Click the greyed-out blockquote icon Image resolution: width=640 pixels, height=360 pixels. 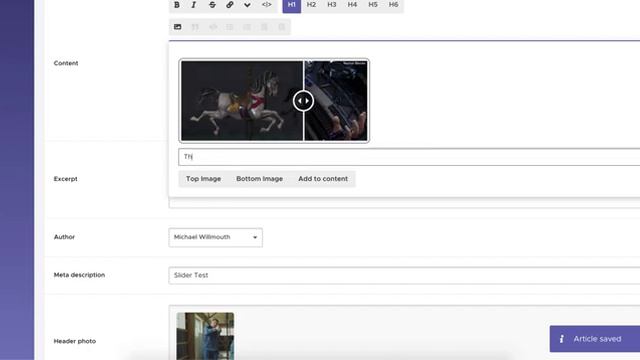click(x=195, y=27)
